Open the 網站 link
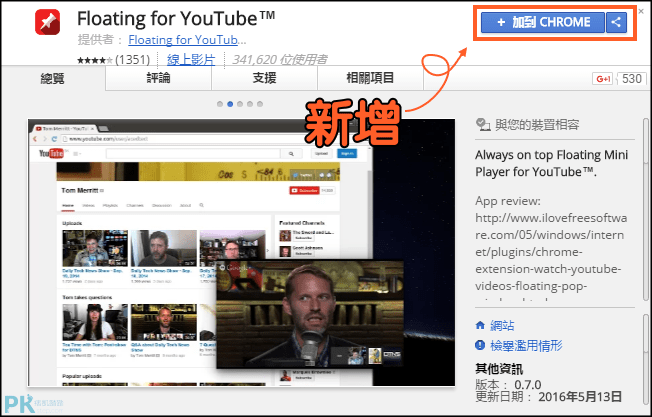The image size is (652, 417). coord(502,325)
